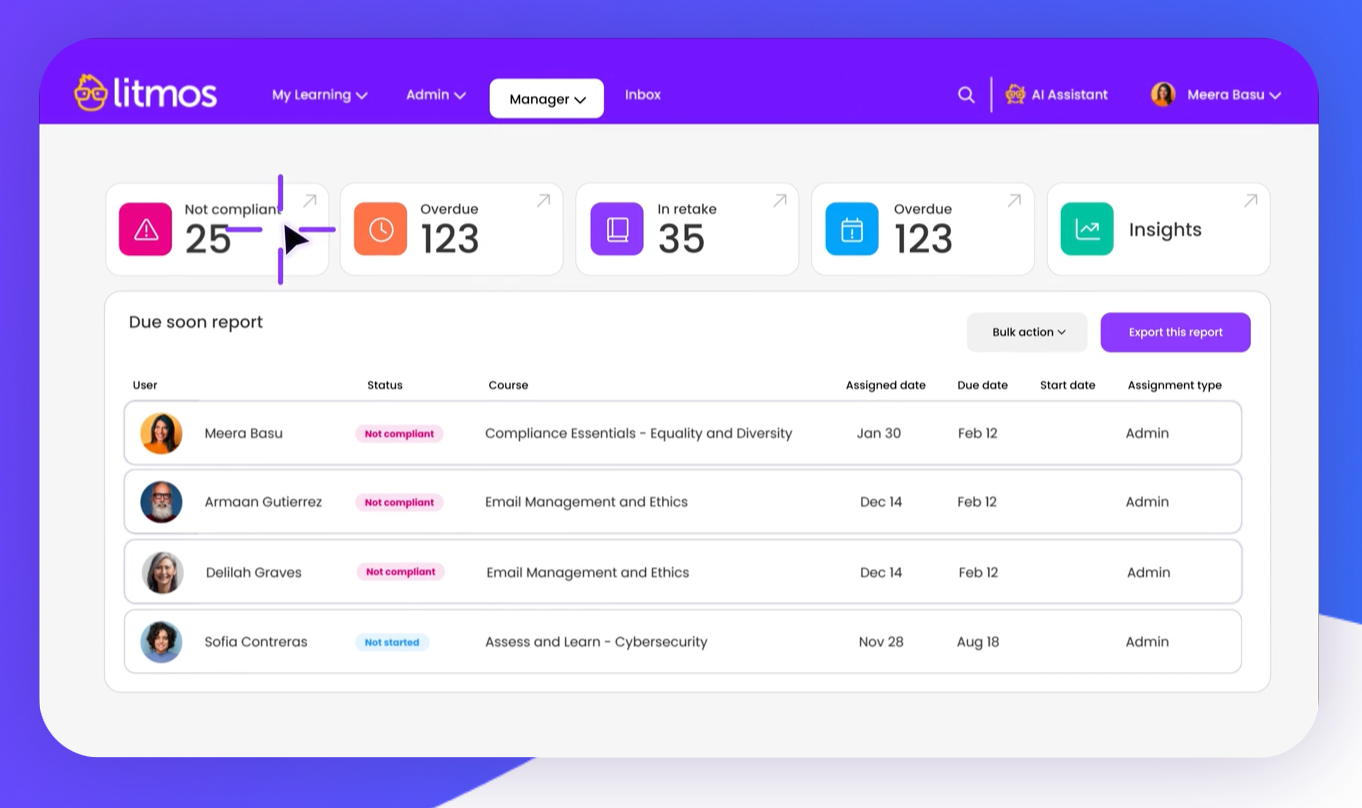Open the In retake book icon
This screenshot has width=1362, height=808.
click(616, 228)
